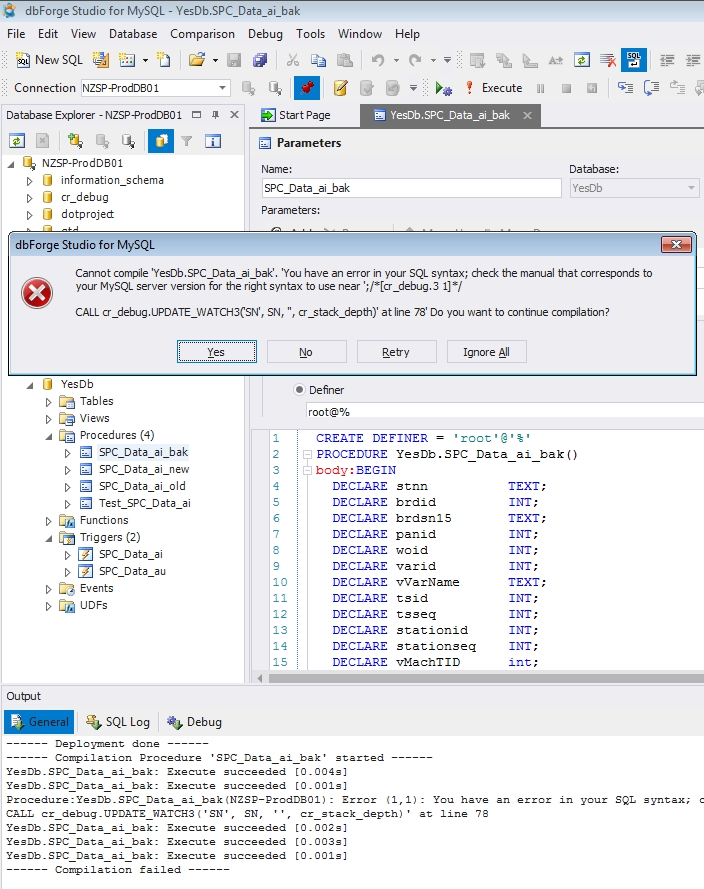
Task: Select Test_SPC_Data_ai procedure in tree
Action: click(145, 503)
